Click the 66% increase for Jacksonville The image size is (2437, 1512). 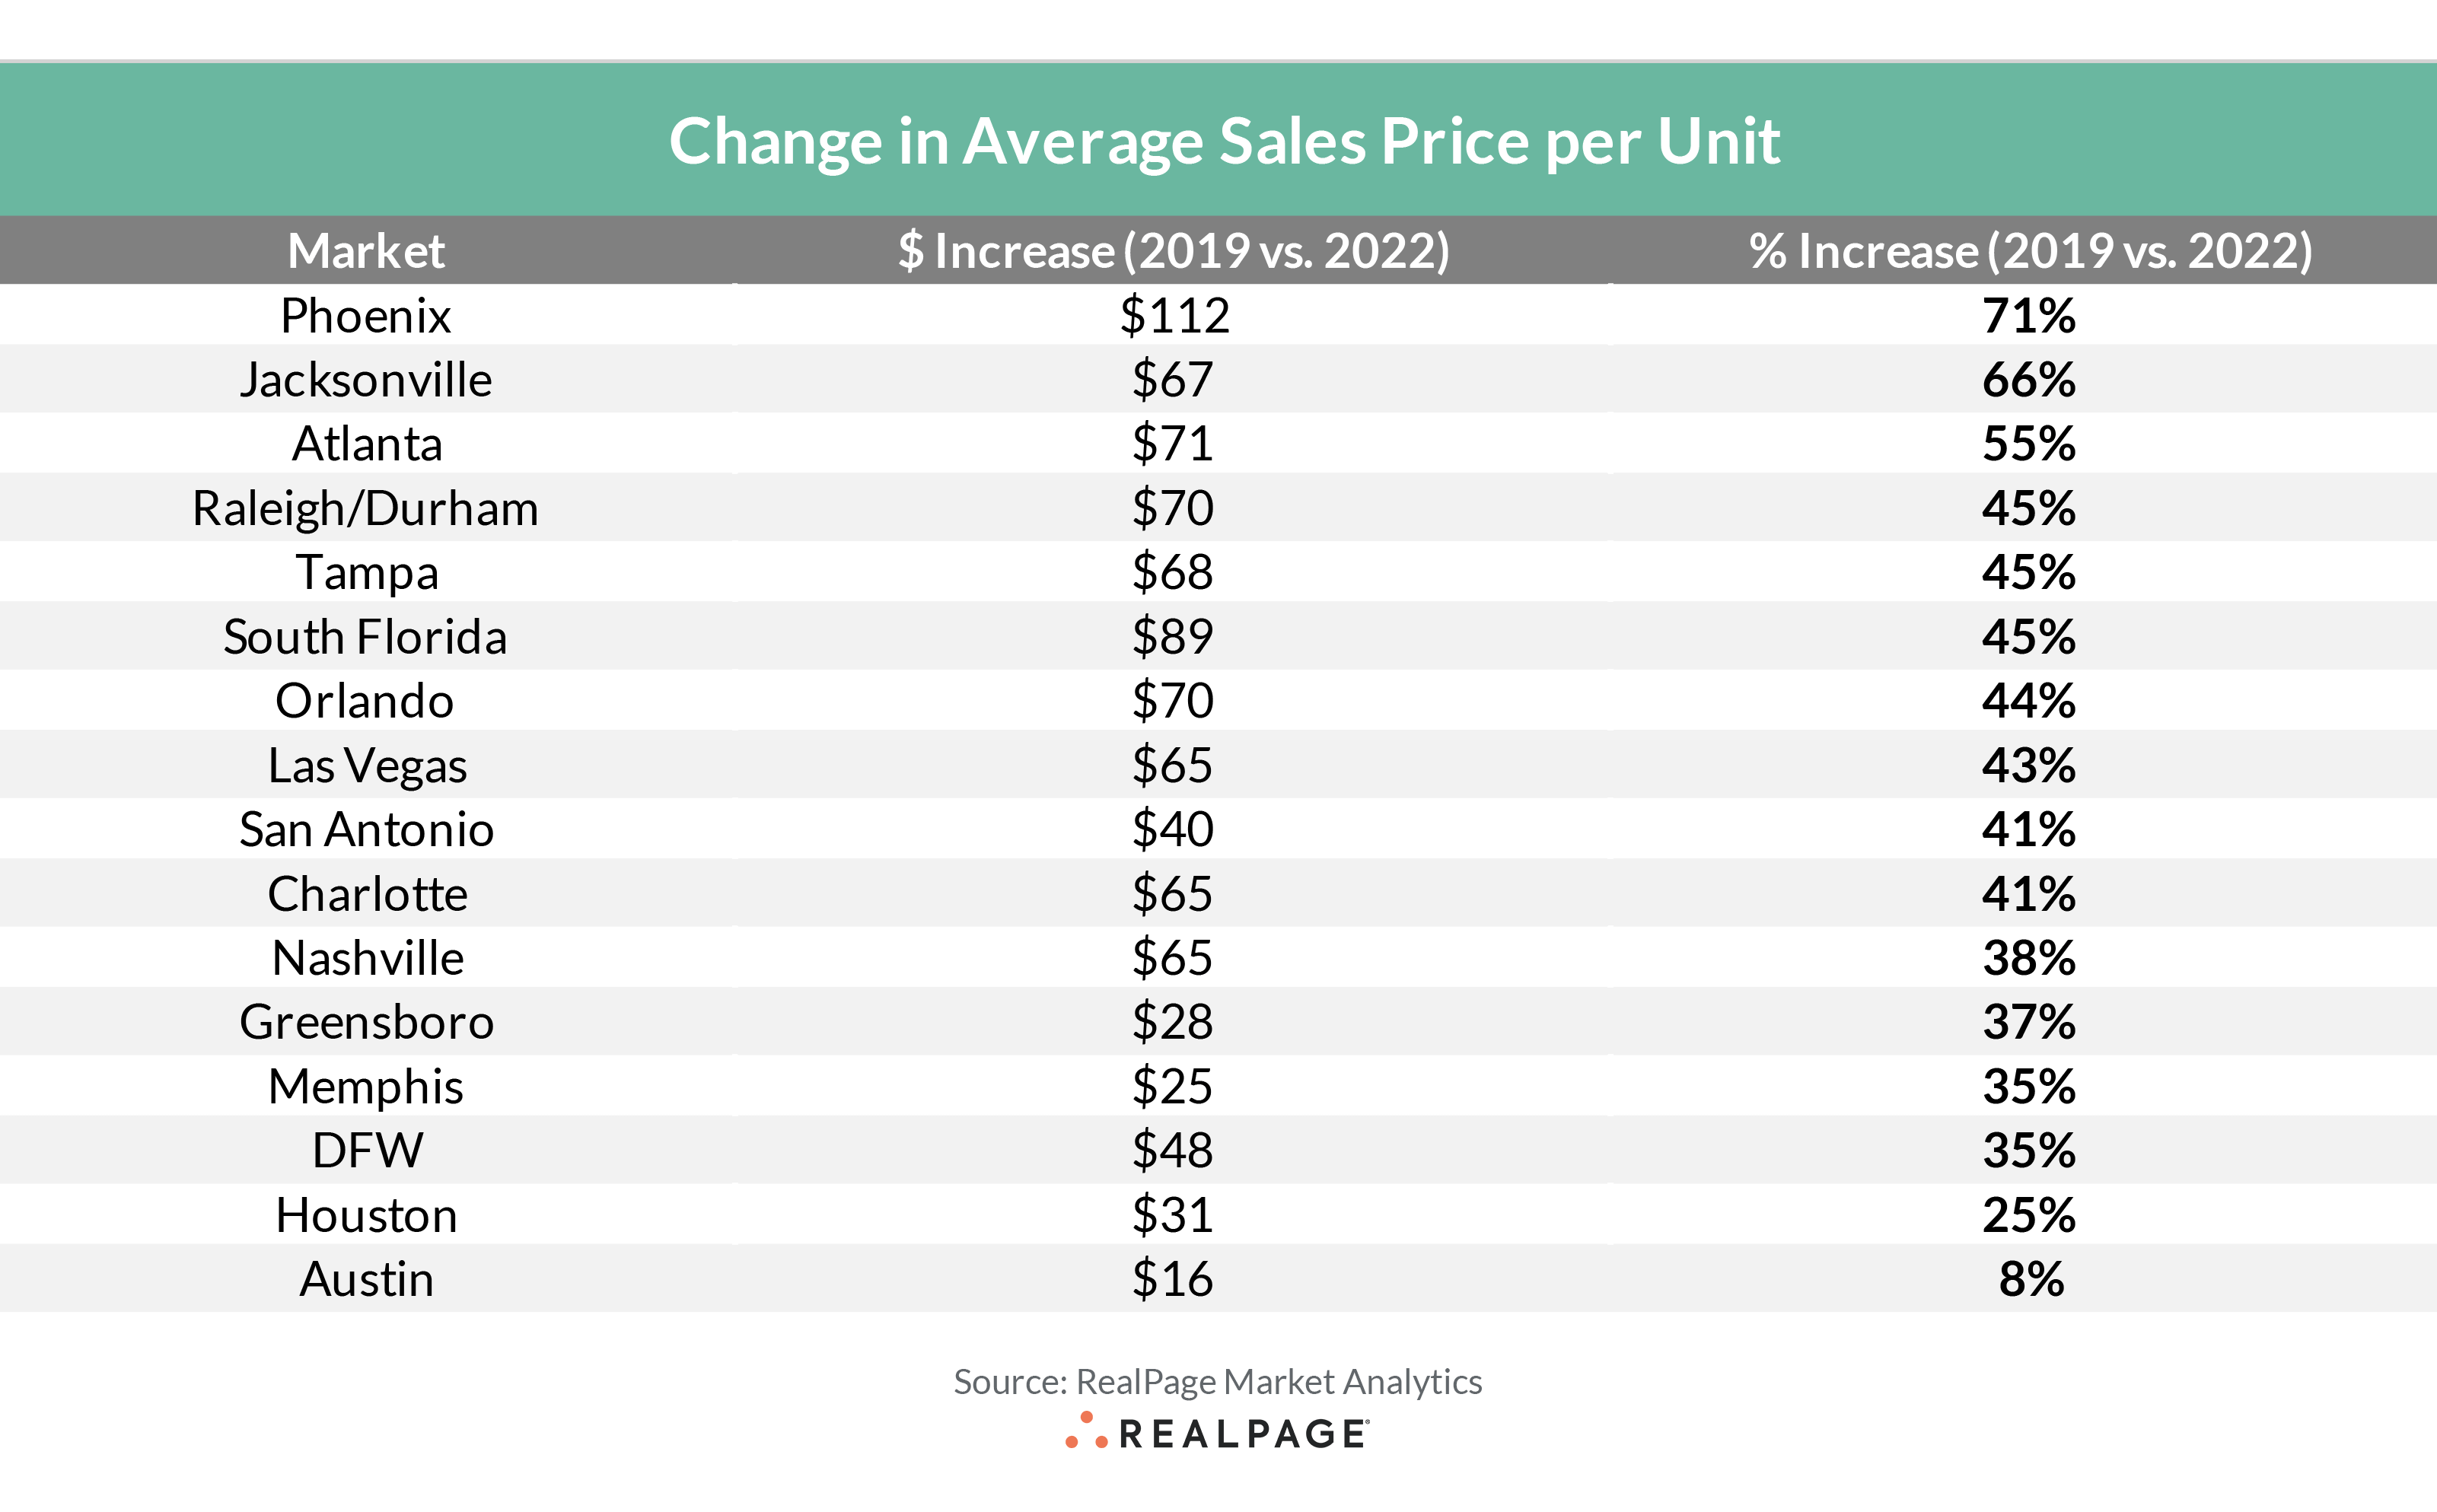(2029, 380)
